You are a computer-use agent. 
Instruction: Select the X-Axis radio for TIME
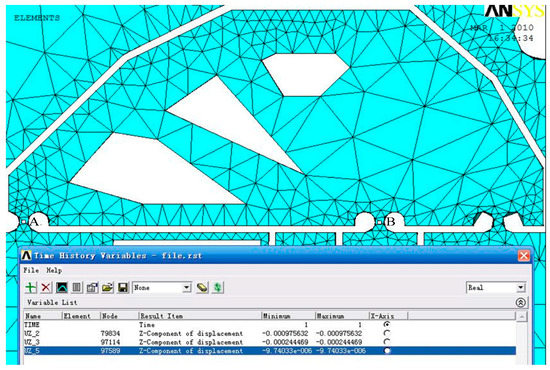click(387, 324)
